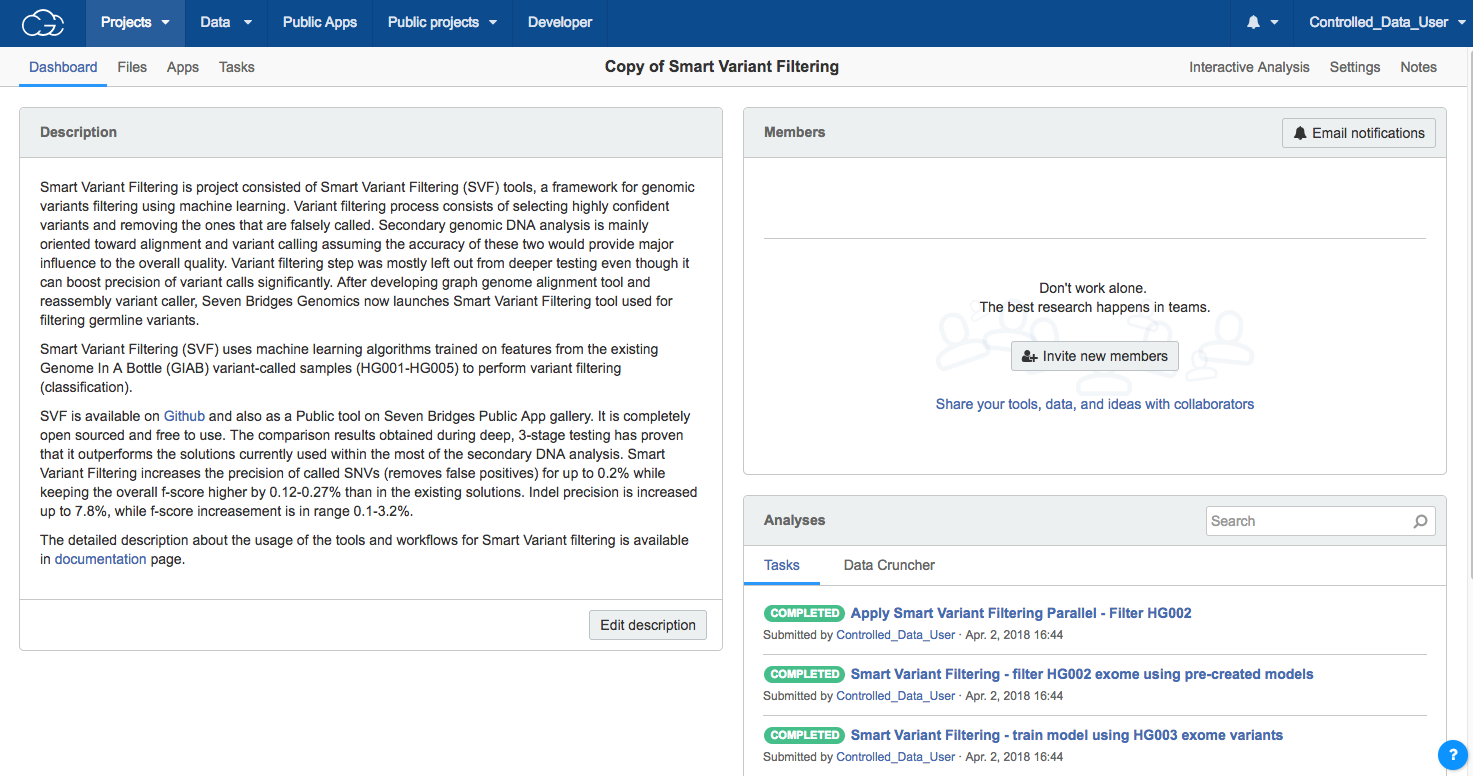The image size is (1473, 776).
Task: Switch to the Apps tab
Action: click(183, 67)
